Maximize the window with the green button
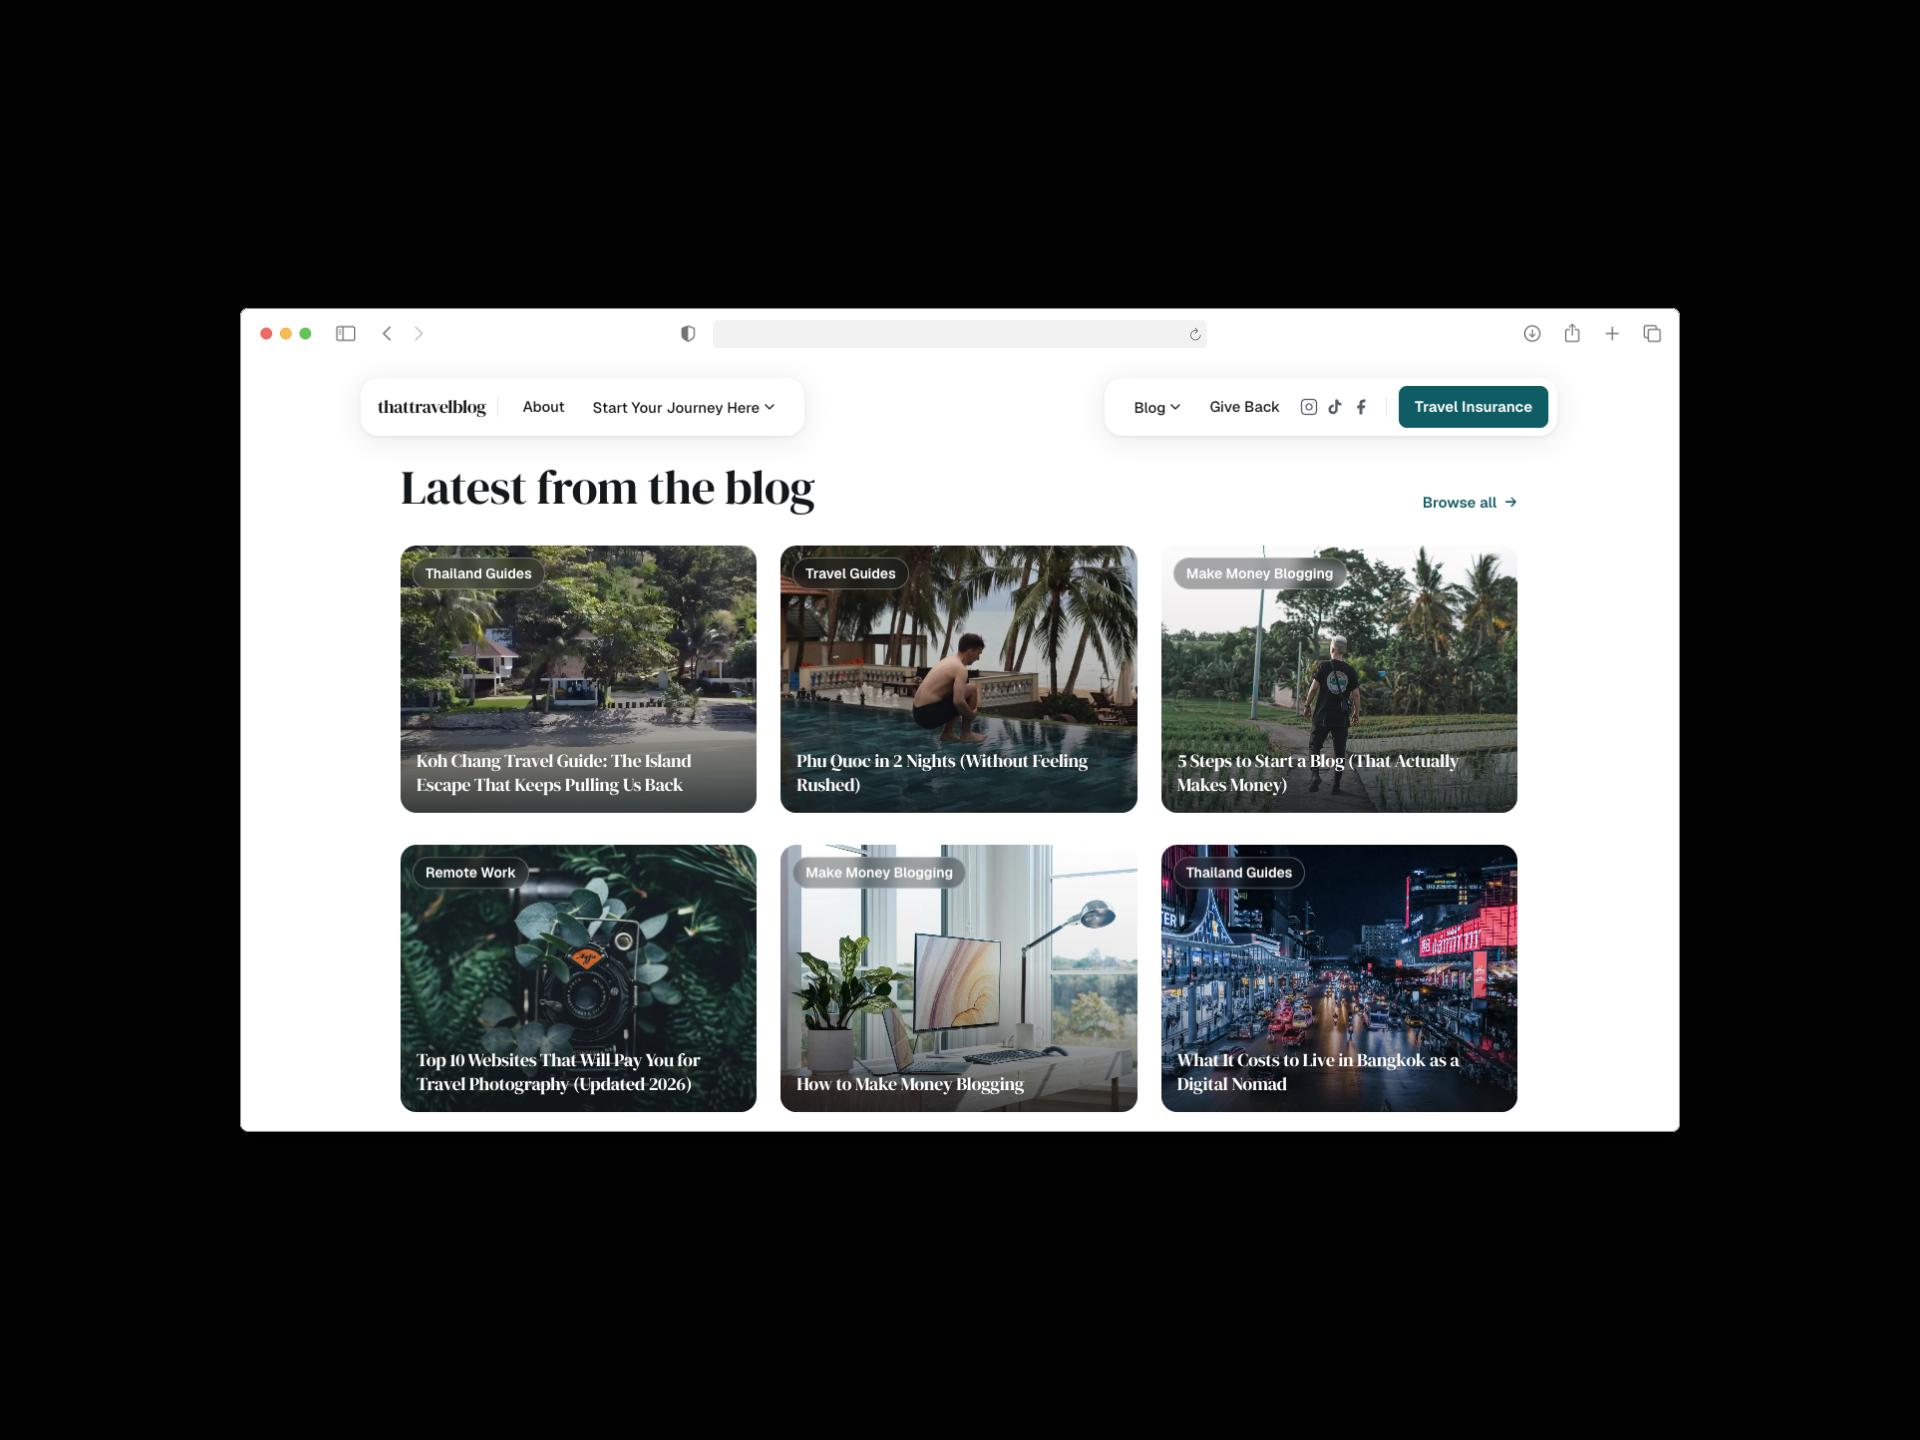 tap(306, 333)
